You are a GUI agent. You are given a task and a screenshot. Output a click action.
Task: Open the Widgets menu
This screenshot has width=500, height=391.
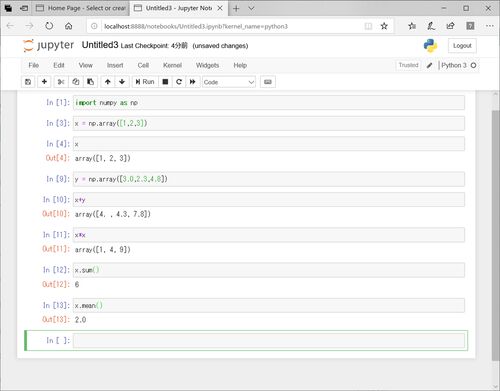click(x=207, y=65)
